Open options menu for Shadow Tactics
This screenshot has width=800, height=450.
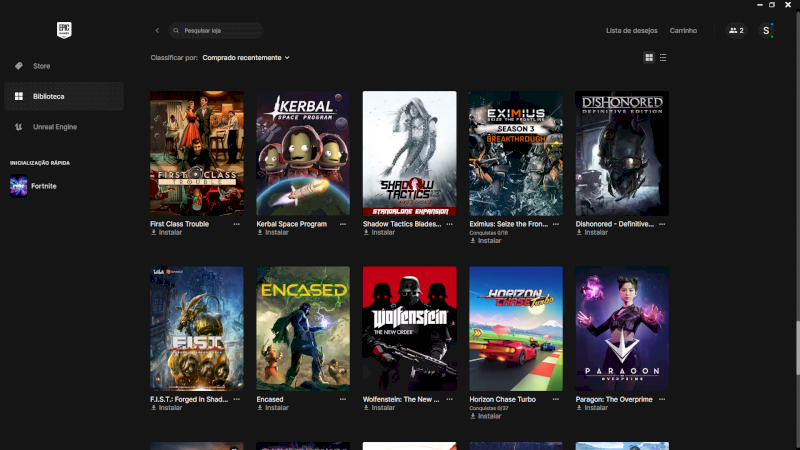coord(449,224)
